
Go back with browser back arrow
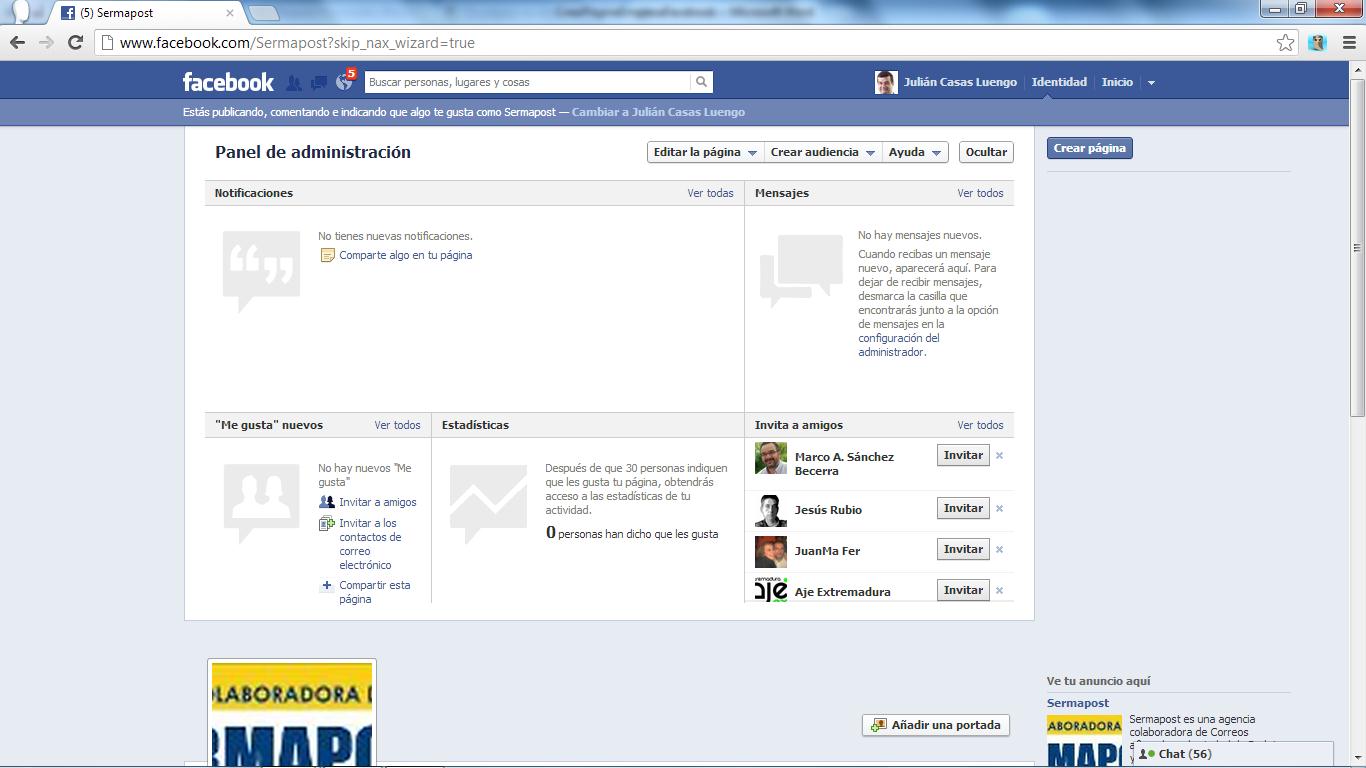click(x=17, y=42)
